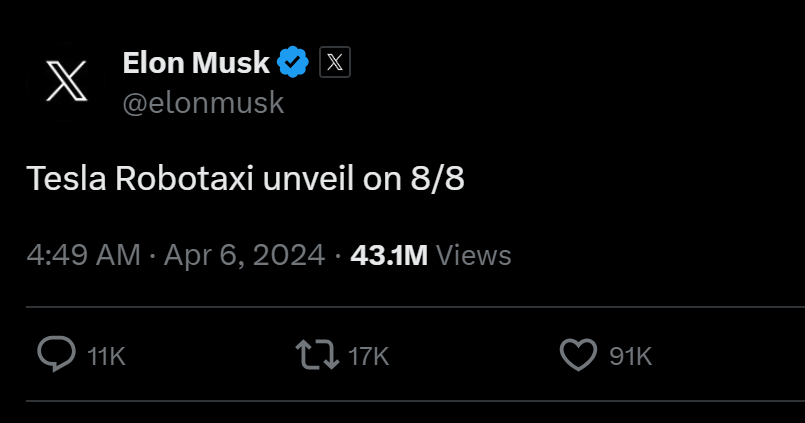Click the 17K repost count
805x423 pixels.
click(x=368, y=357)
